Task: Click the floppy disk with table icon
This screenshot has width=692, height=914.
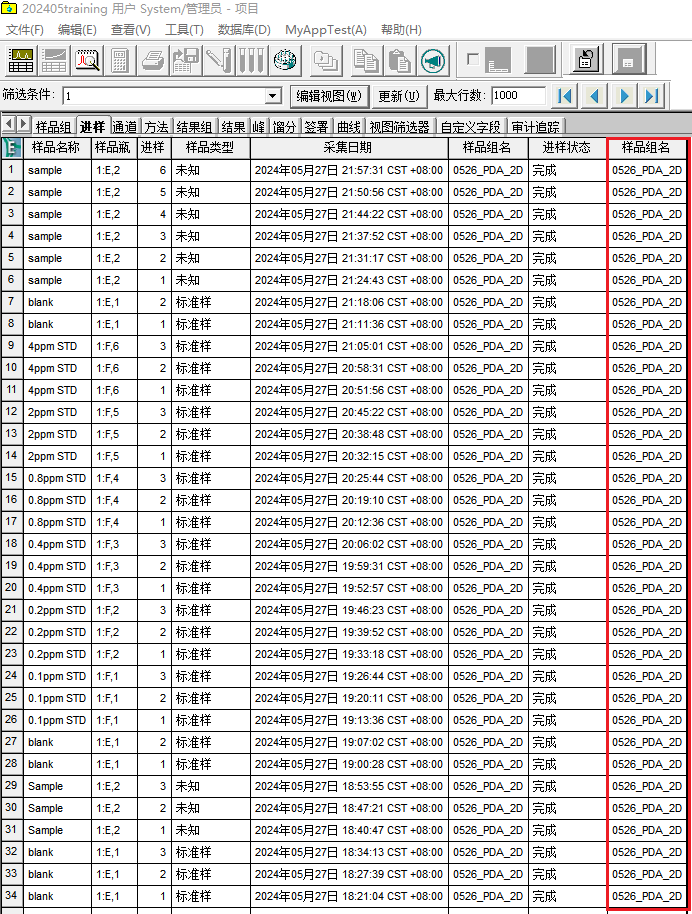Action: point(185,61)
